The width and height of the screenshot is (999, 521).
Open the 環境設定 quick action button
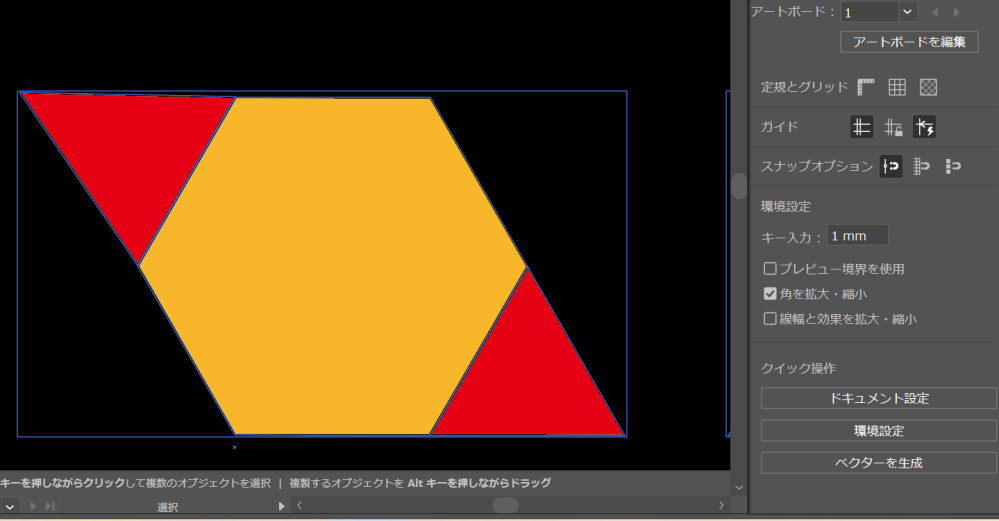(879, 431)
